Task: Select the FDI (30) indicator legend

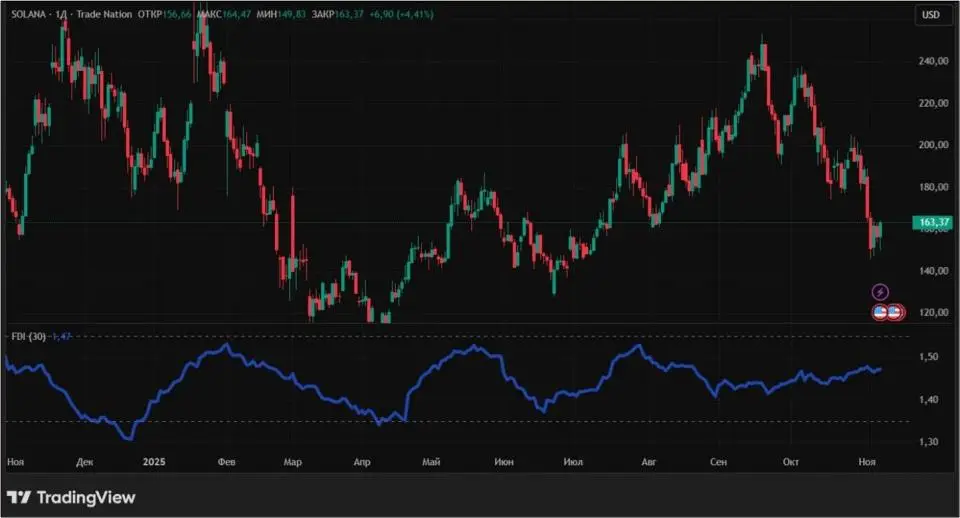Action: 26,337
